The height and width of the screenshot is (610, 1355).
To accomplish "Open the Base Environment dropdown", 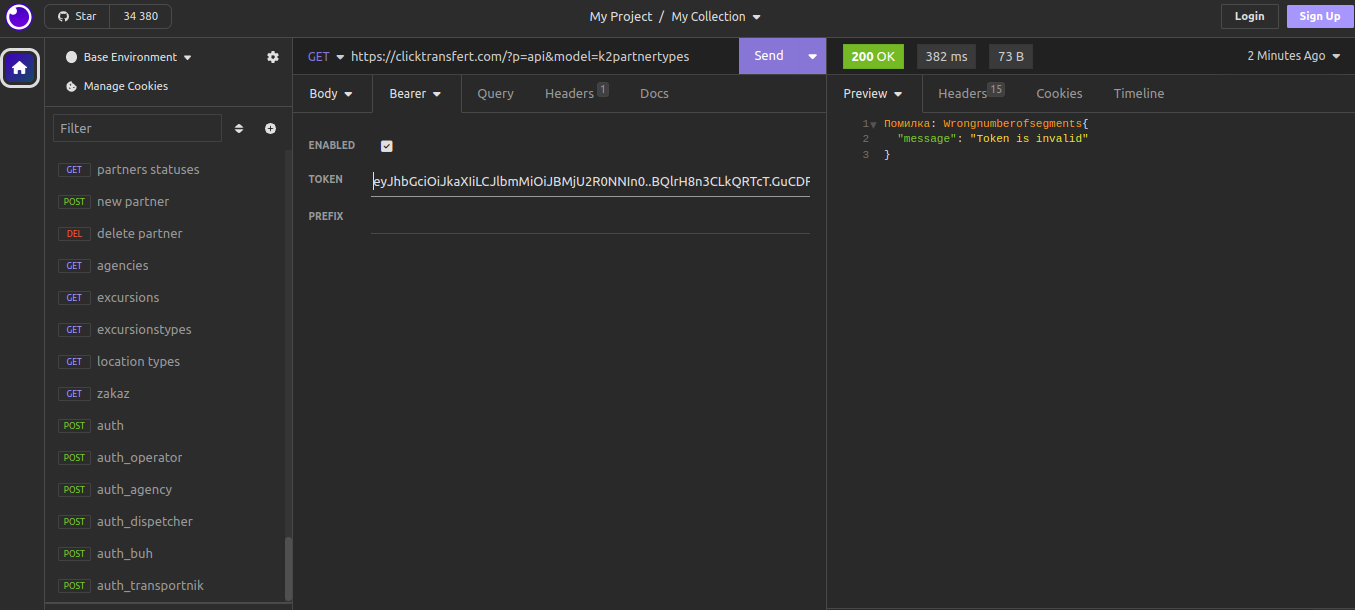I will click(129, 57).
